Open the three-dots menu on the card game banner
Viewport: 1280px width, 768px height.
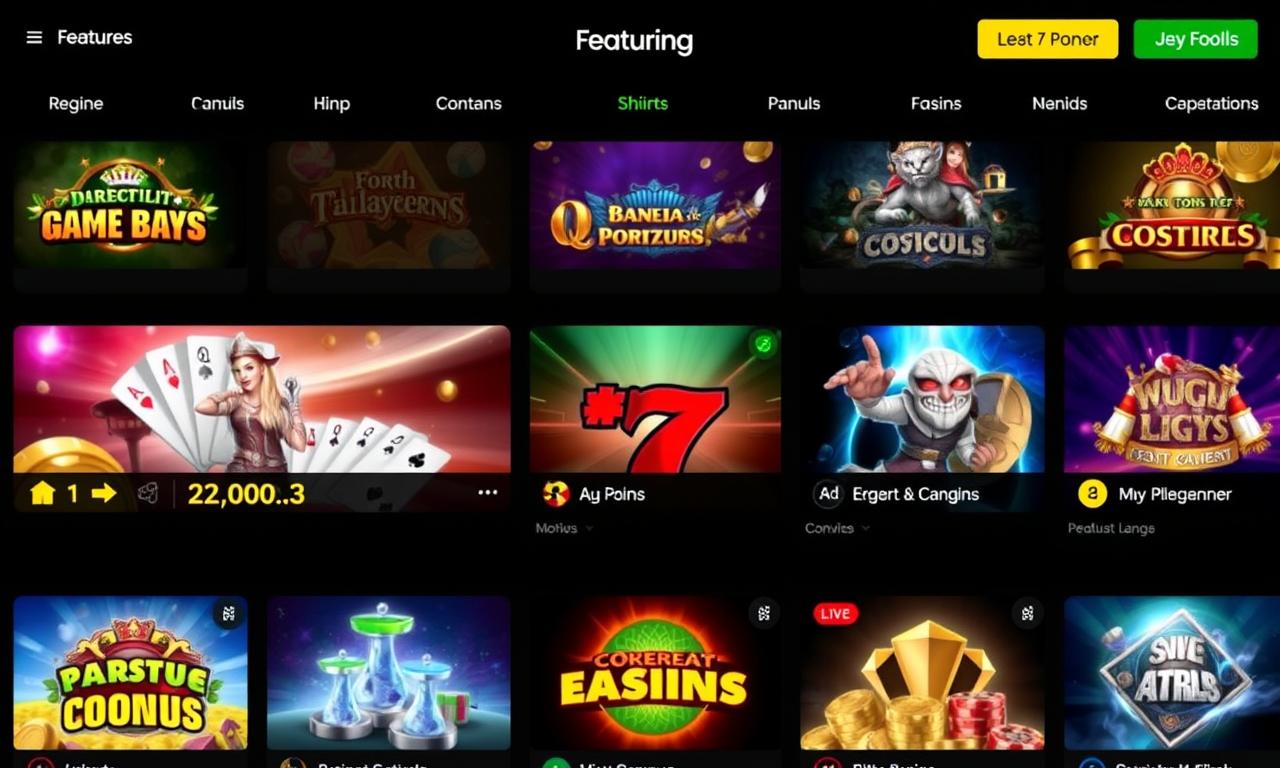click(x=488, y=493)
